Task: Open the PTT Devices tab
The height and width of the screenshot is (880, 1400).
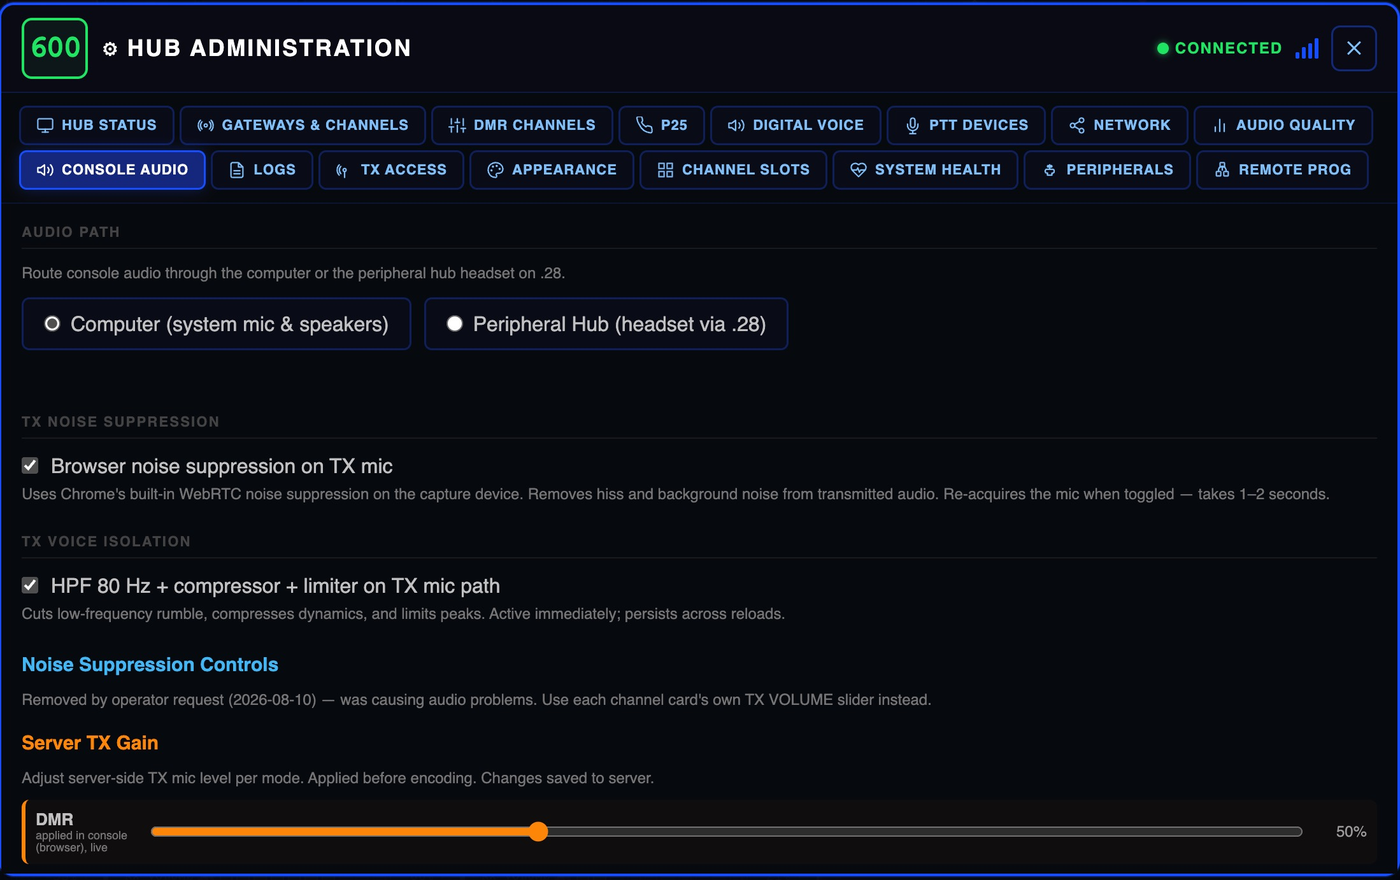Action: 966,126
